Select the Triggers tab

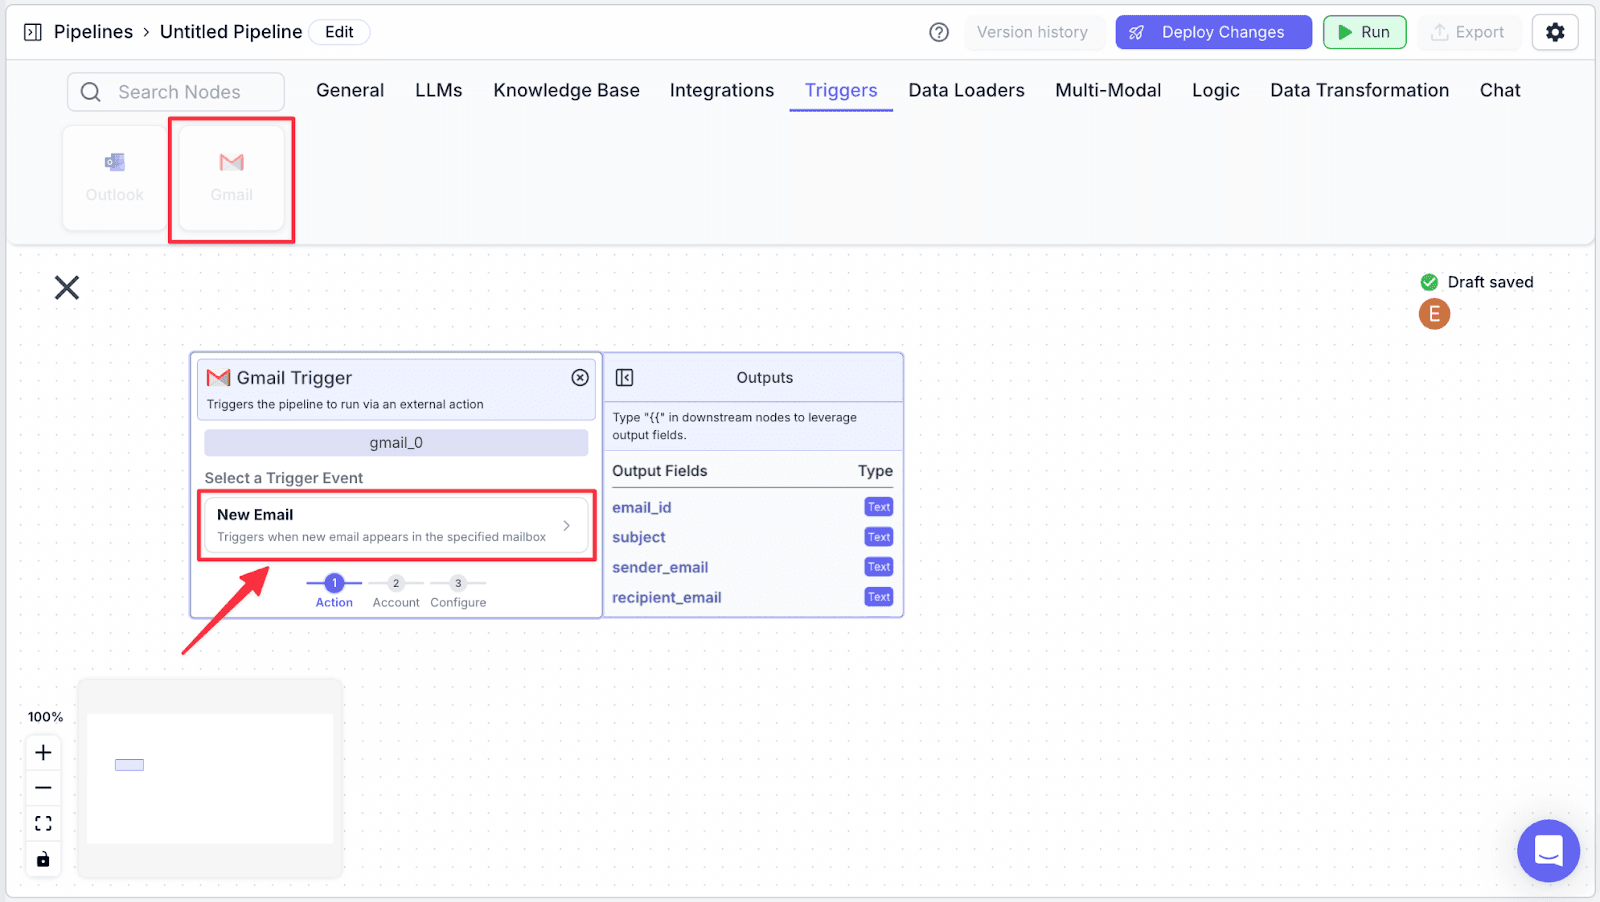click(841, 90)
